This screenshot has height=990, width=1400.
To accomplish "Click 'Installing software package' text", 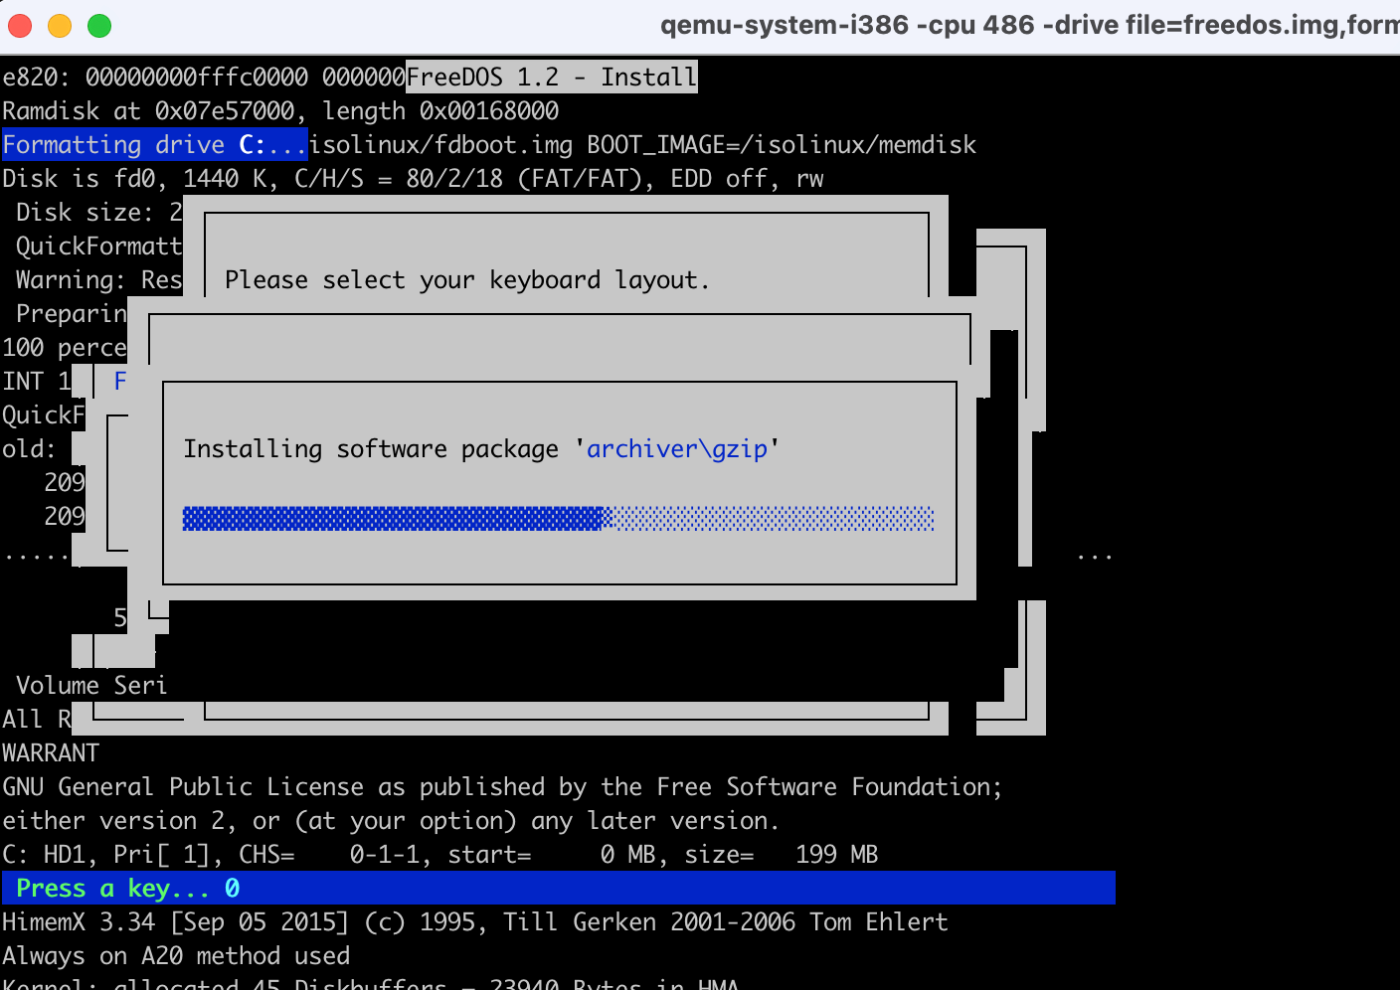I will pyautogui.click(x=371, y=449).
